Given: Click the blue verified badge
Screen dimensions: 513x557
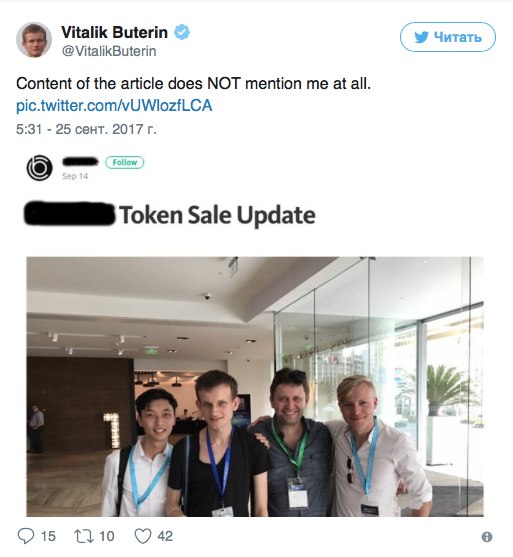Looking at the screenshot, I should pyautogui.click(x=182, y=32).
